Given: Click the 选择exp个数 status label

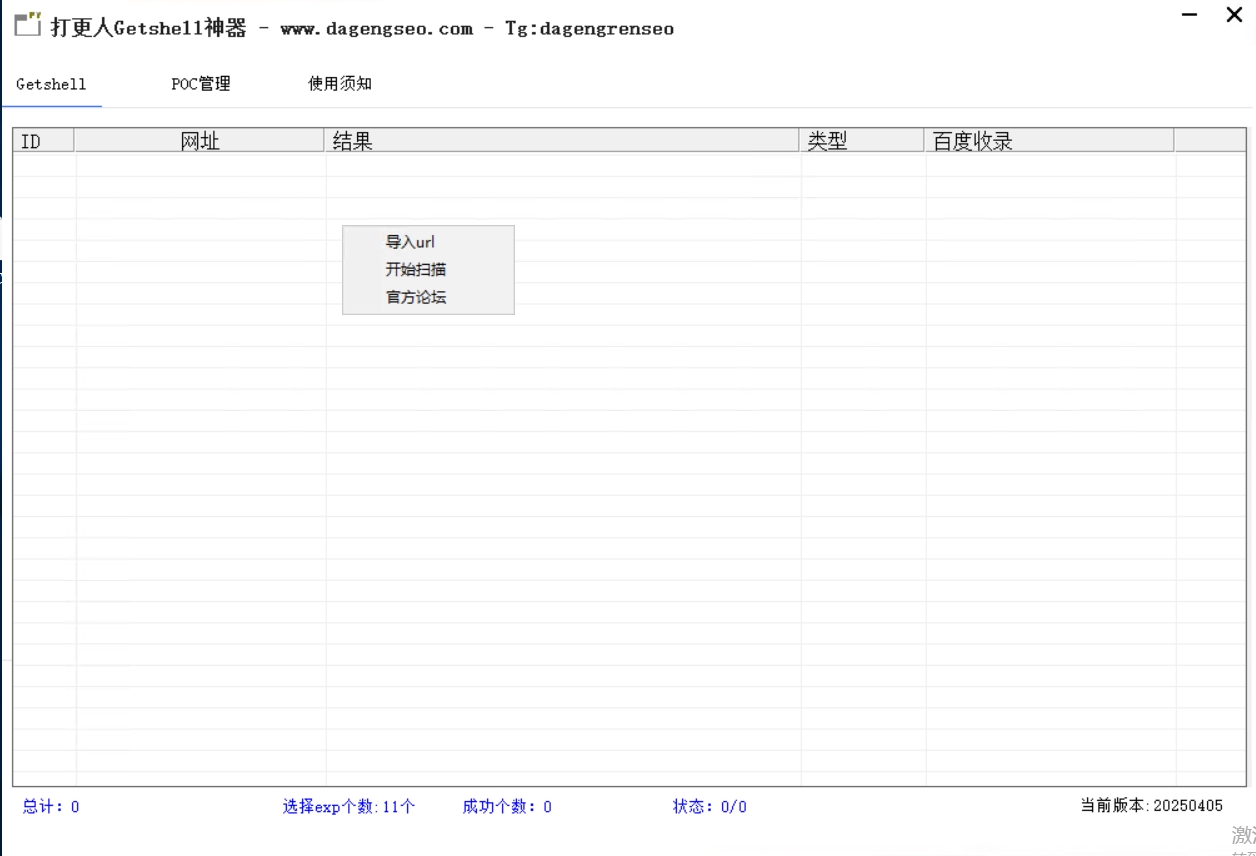Looking at the screenshot, I should click(x=348, y=807).
